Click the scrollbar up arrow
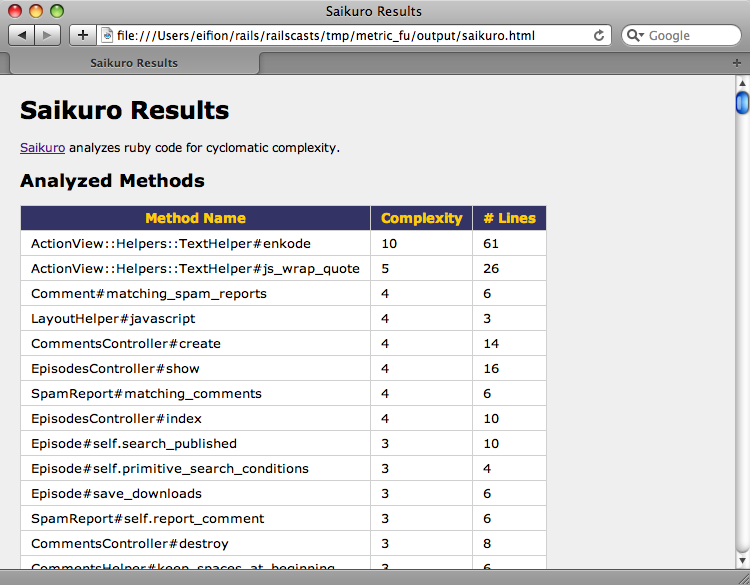This screenshot has width=750, height=585. (742, 83)
